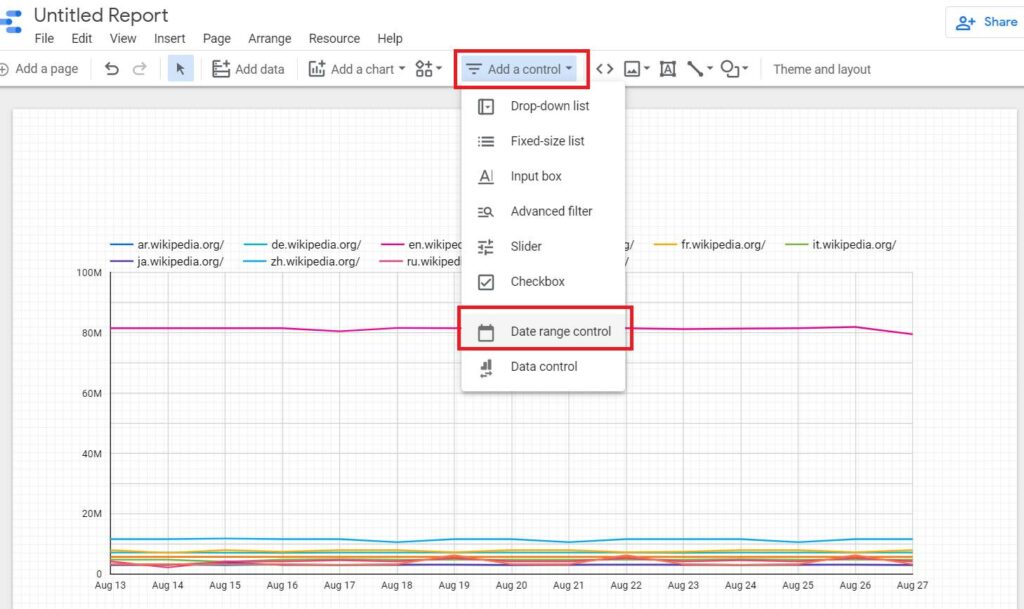Viewport: 1024px width, 609px height.
Task: Select the Line tool icon
Action: click(x=695, y=69)
